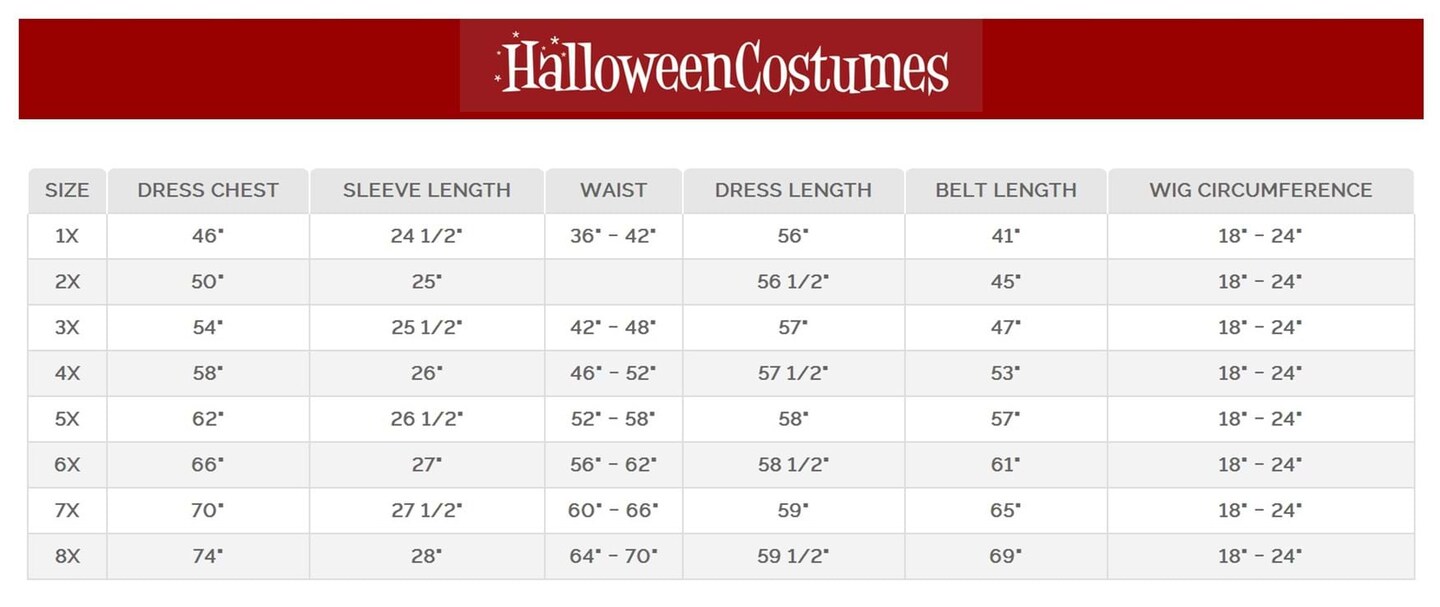The height and width of the screenshot is (607, 1440).
Task: Click the WAIST column header
Action: point(613,190)
